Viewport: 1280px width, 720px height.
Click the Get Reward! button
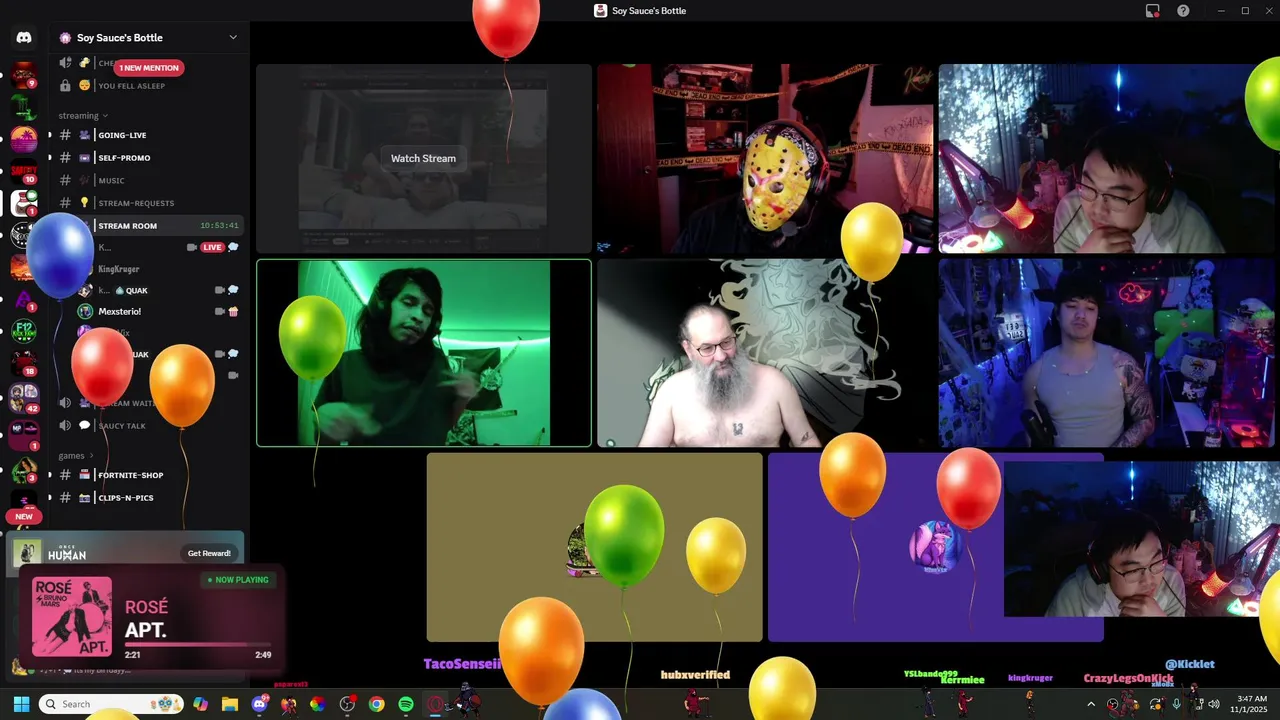coord(209,553)
